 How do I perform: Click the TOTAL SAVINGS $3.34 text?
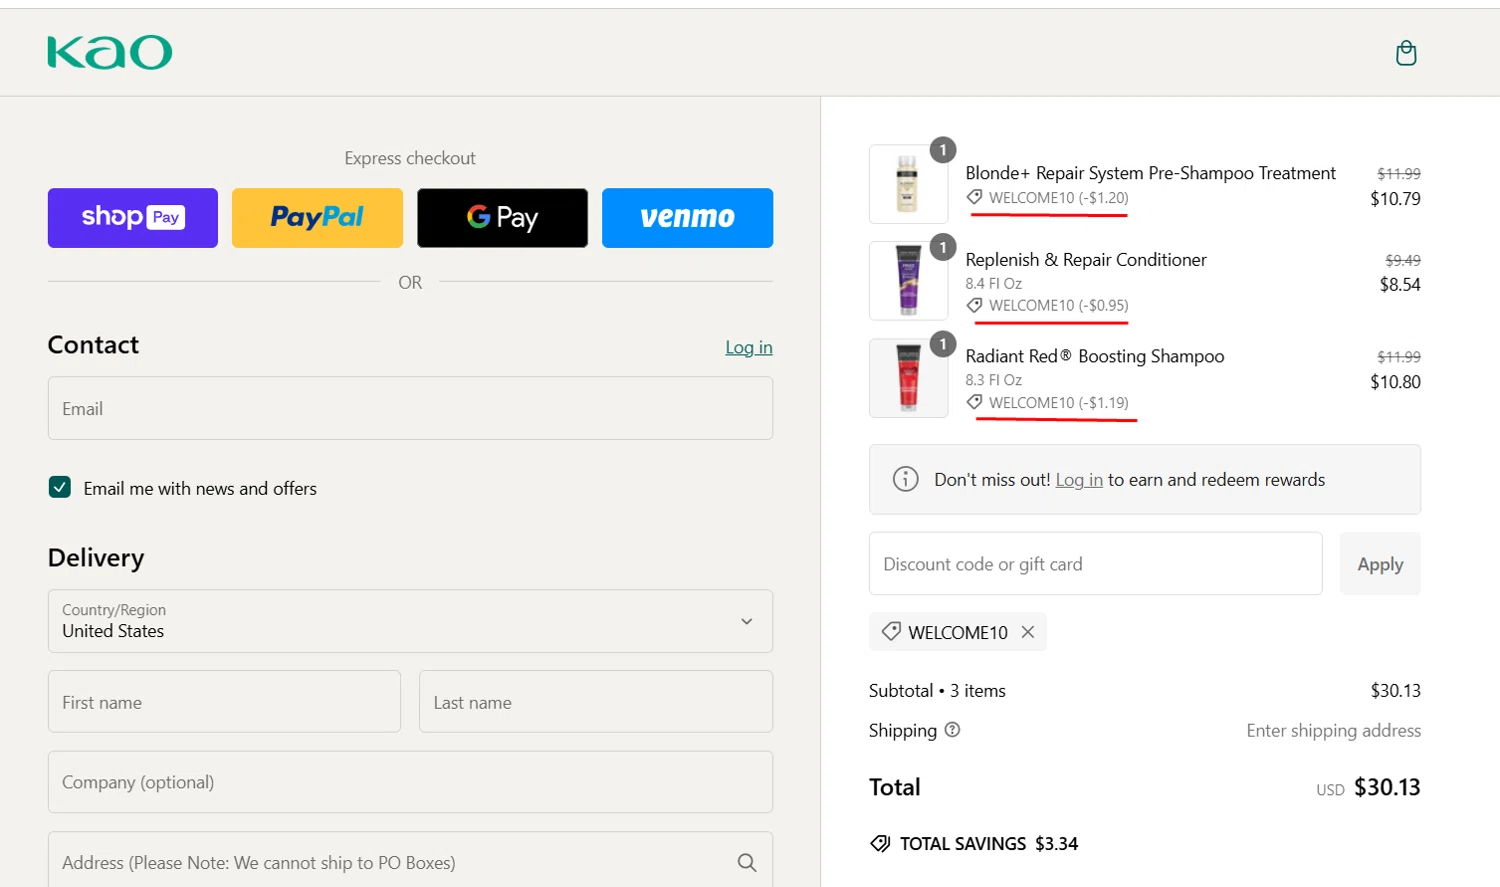(x=988, y=843)
